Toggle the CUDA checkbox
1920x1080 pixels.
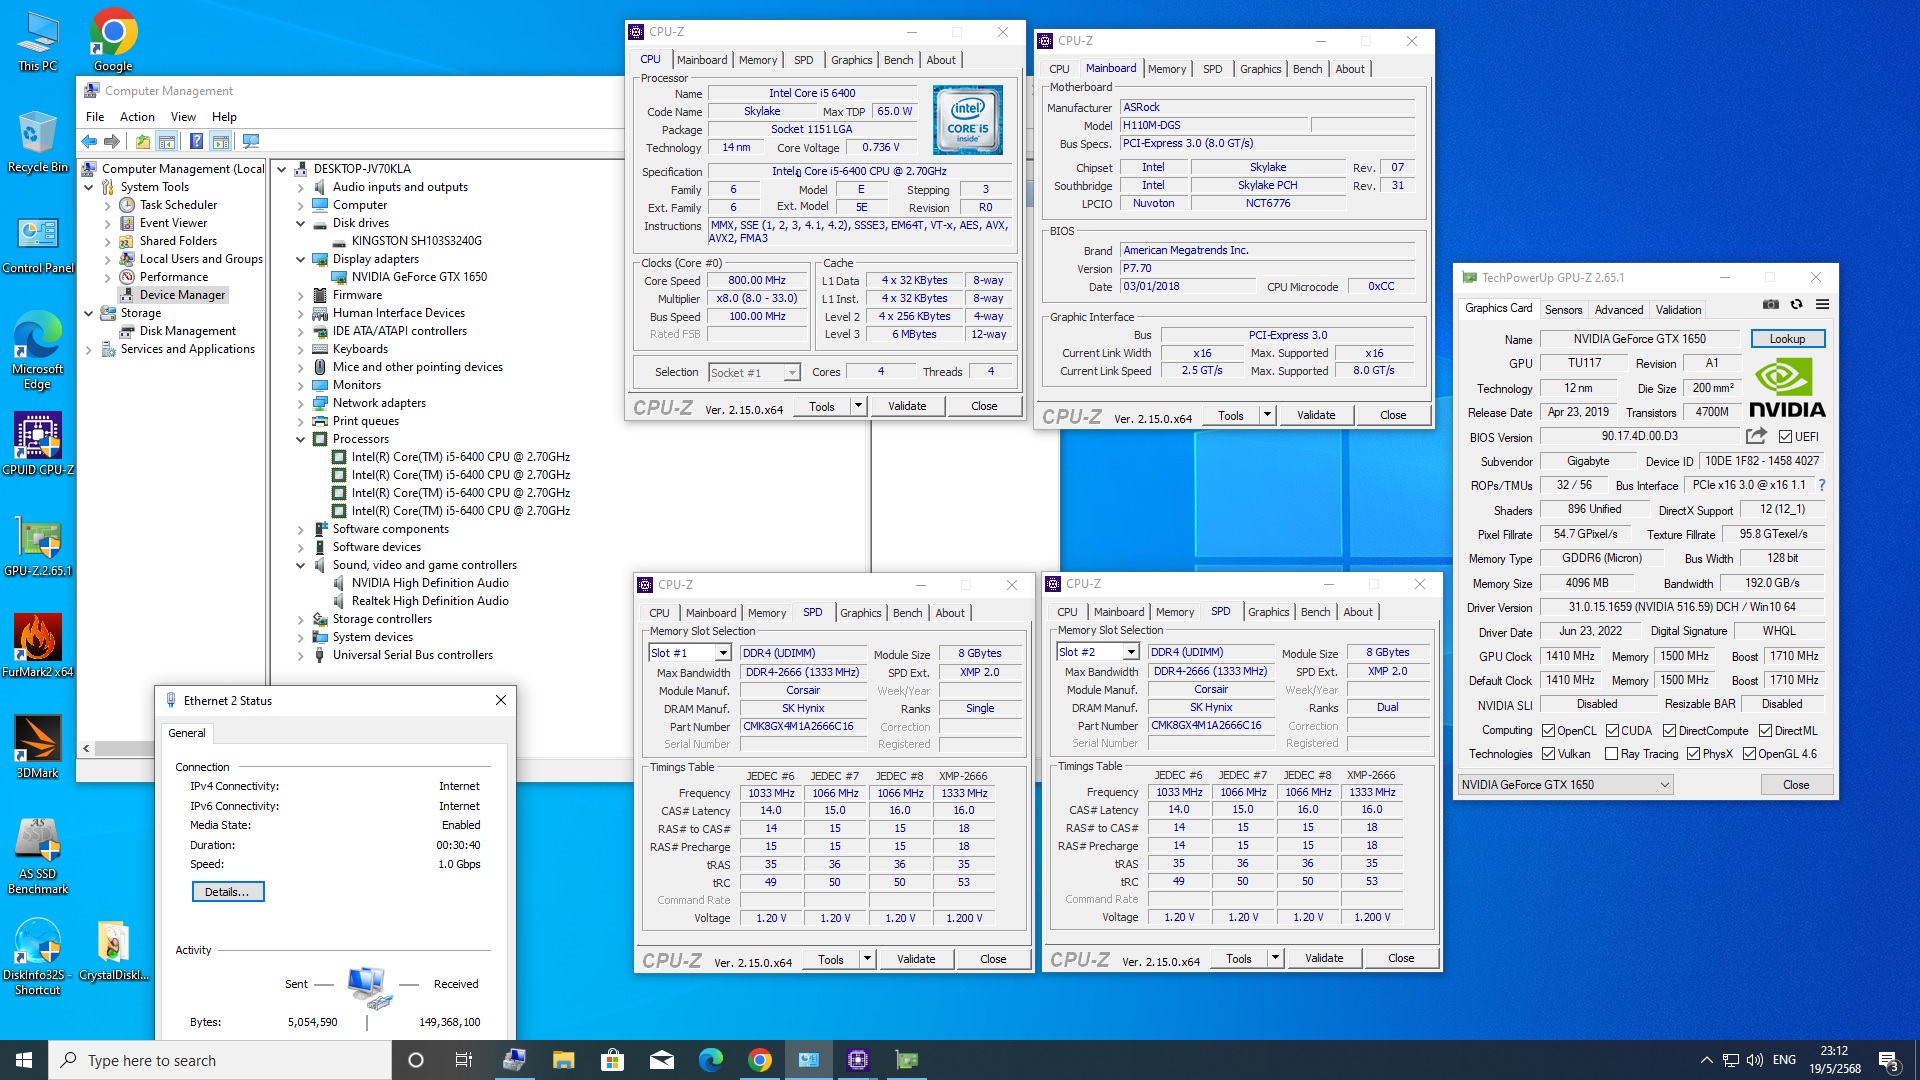point(1612,731)
